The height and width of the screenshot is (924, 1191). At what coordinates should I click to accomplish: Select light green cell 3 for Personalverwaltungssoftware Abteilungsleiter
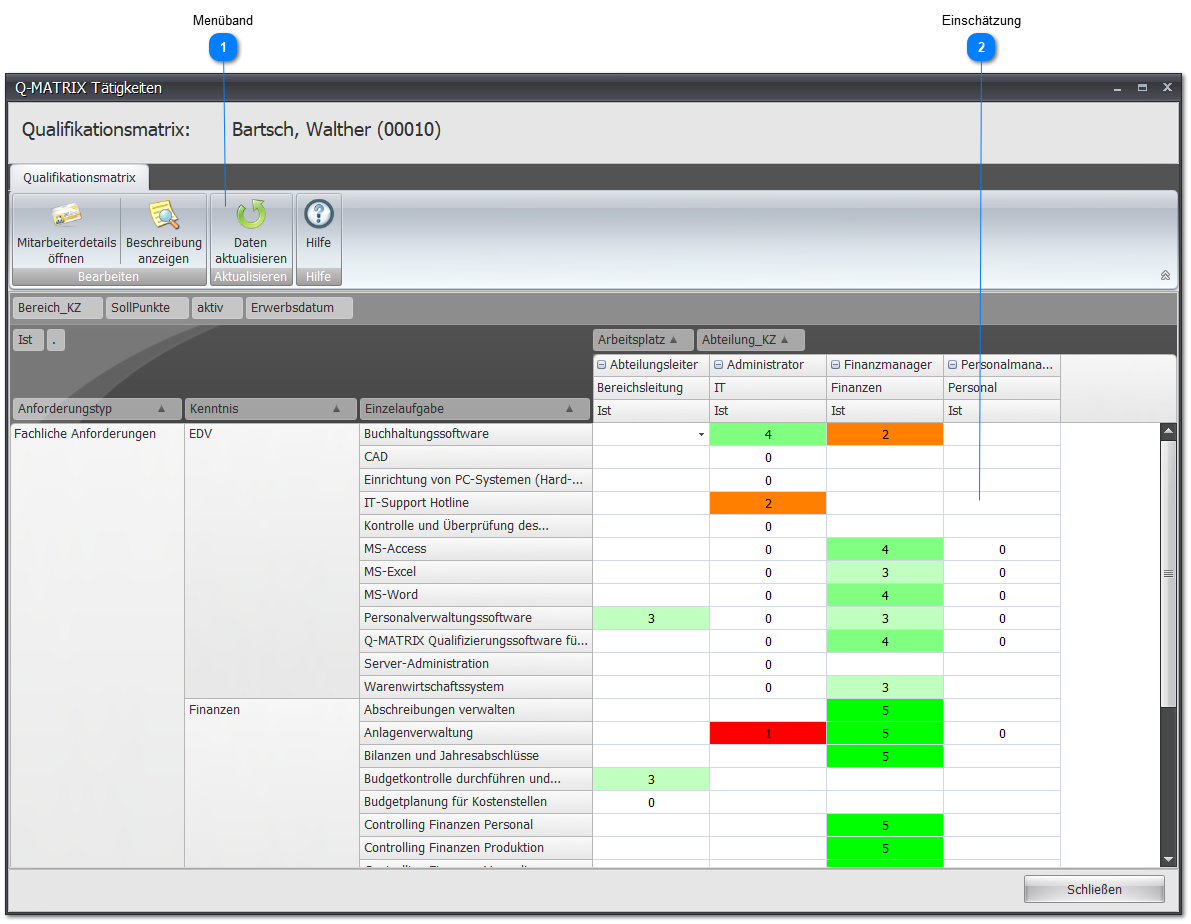pyautogui.click(x=651, y=619)
